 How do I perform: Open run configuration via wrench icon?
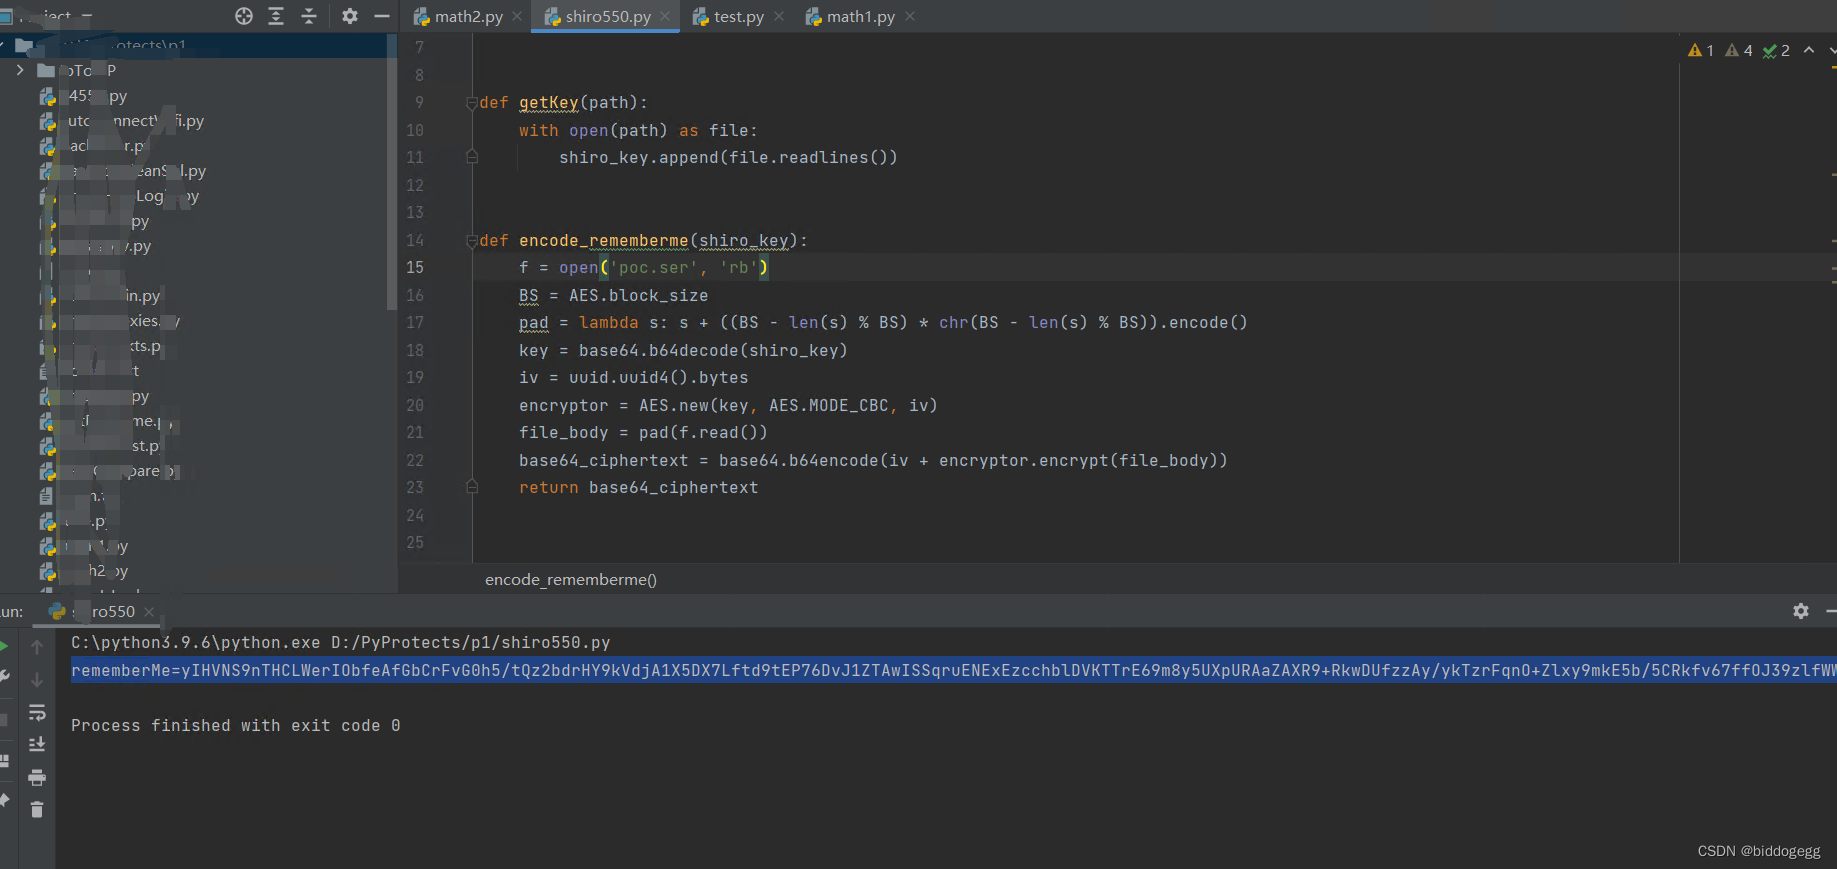4,677
